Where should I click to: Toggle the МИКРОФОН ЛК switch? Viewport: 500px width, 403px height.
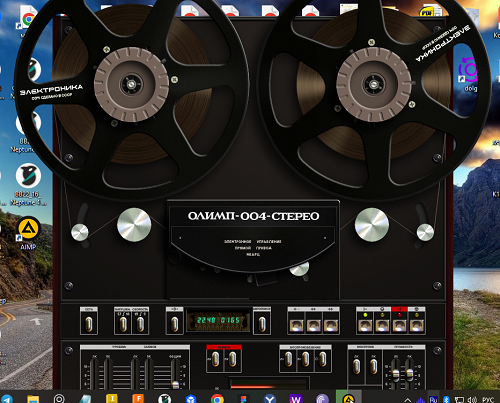click(357, 366)
